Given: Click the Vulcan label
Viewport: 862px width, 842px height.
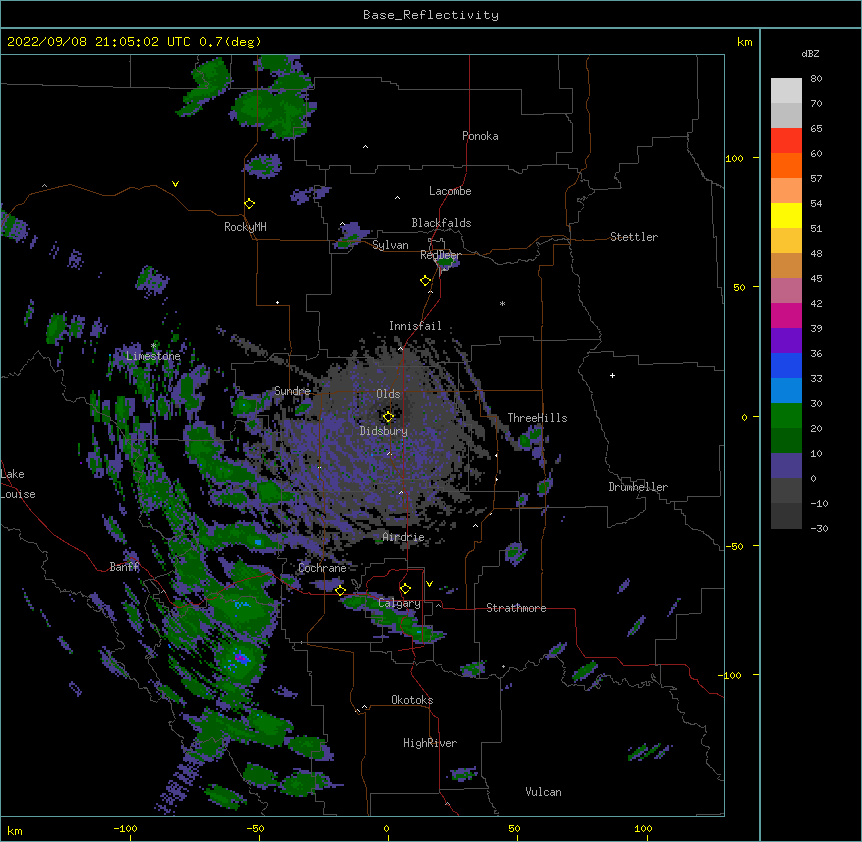Looking at the screenshot, I should 543,792.
